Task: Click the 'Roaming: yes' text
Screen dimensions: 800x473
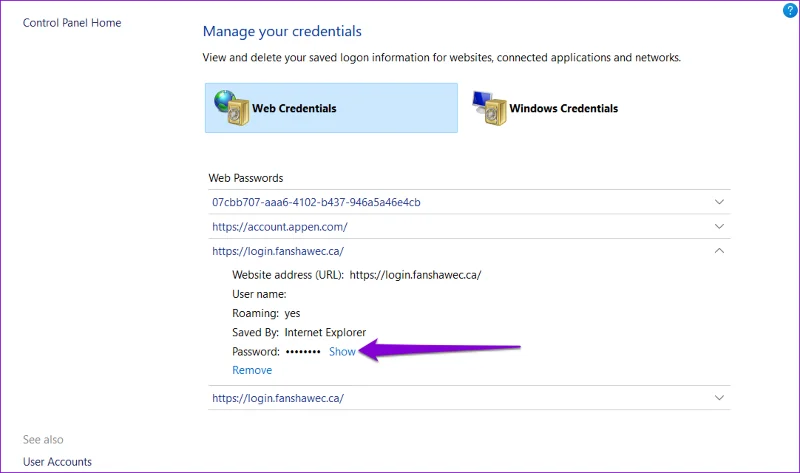Action: (266, 313)
